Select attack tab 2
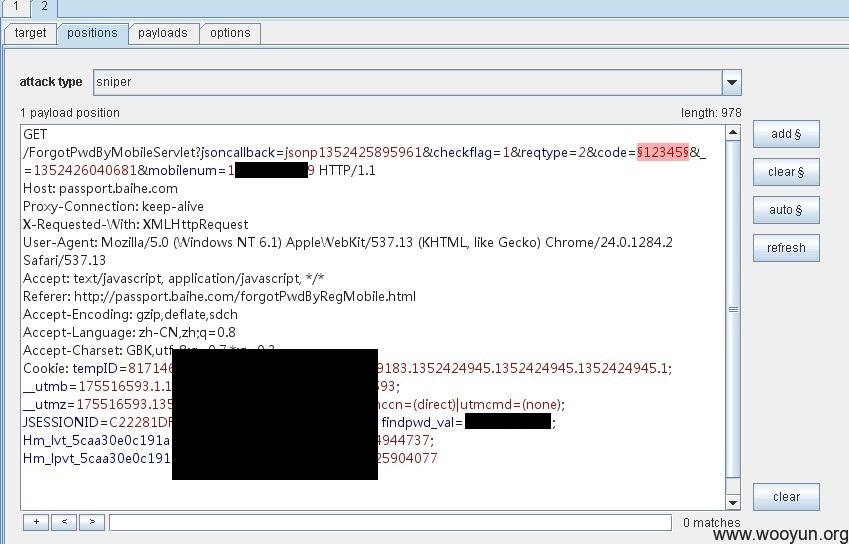The width and height of the screenshot is (849, 544). [44, 6]
